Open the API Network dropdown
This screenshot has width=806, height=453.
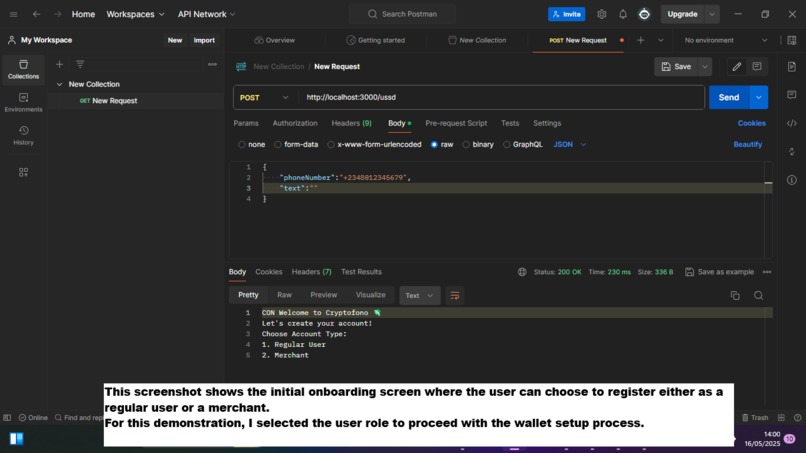pyautogui.click(x=206, y=14)
